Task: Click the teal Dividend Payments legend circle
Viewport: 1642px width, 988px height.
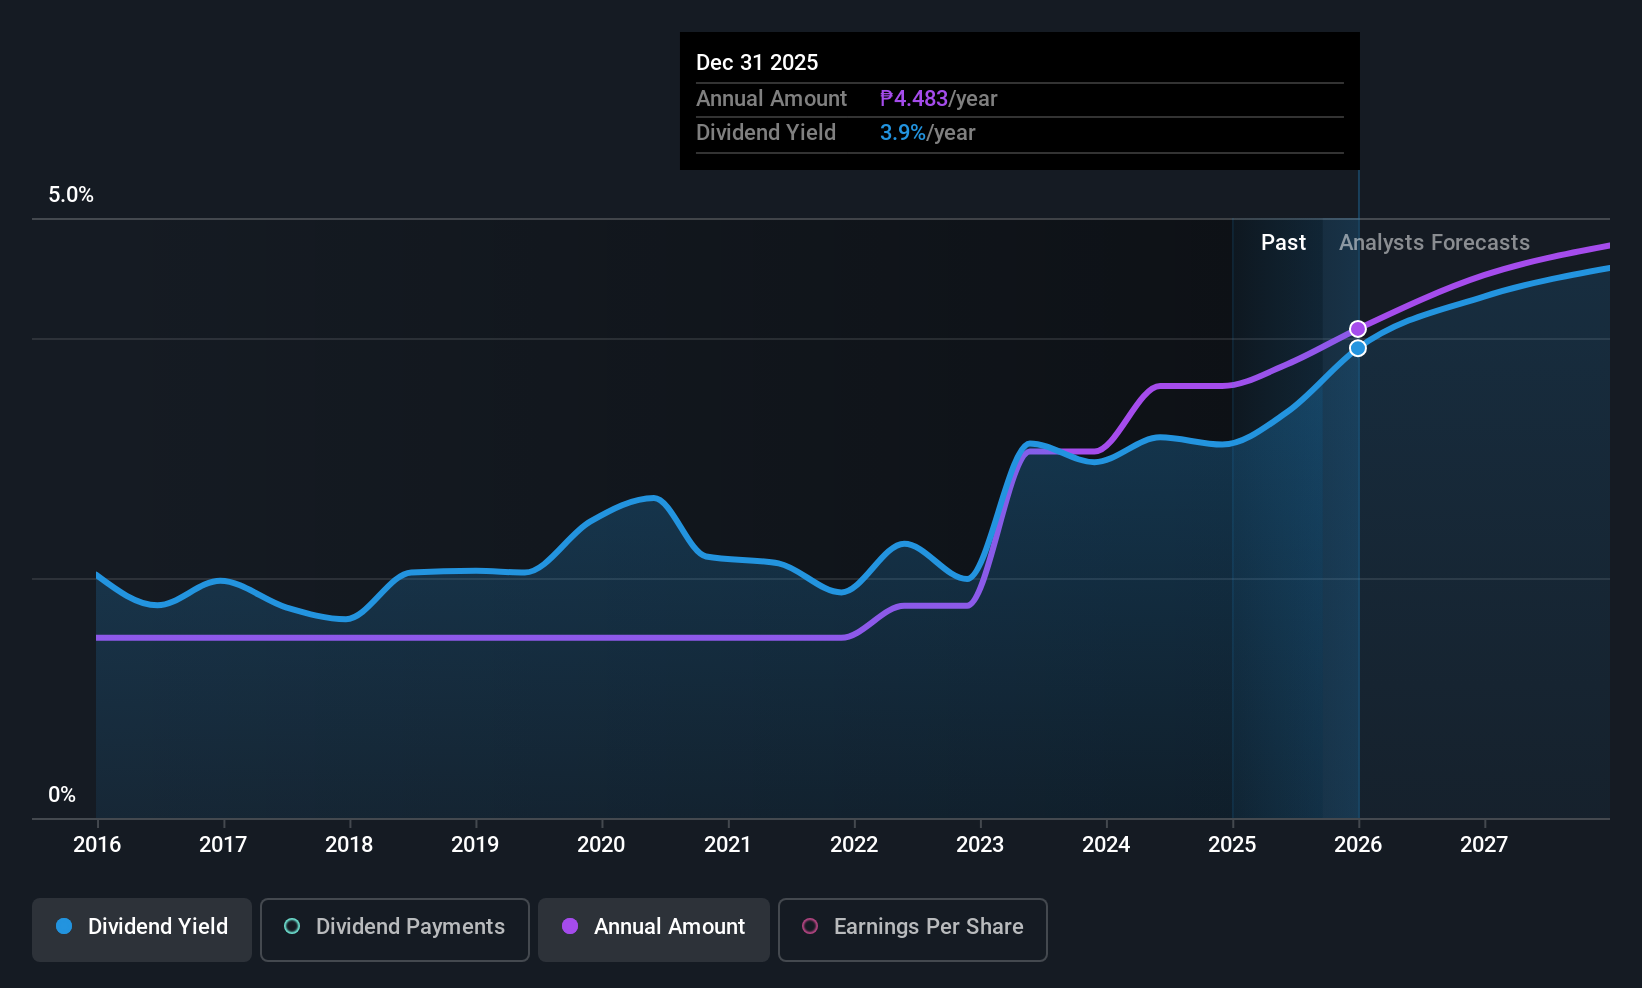Action: [292, 926]
